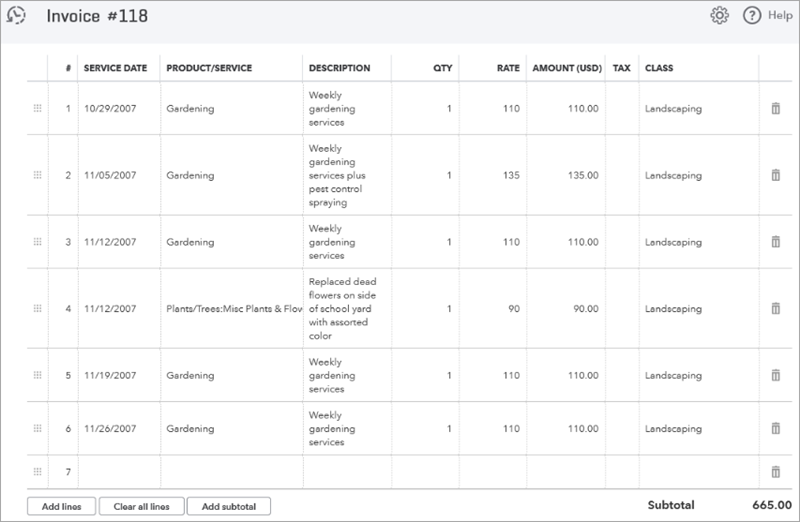
Task: Click the Add lines button
Action: pos(61,506)
